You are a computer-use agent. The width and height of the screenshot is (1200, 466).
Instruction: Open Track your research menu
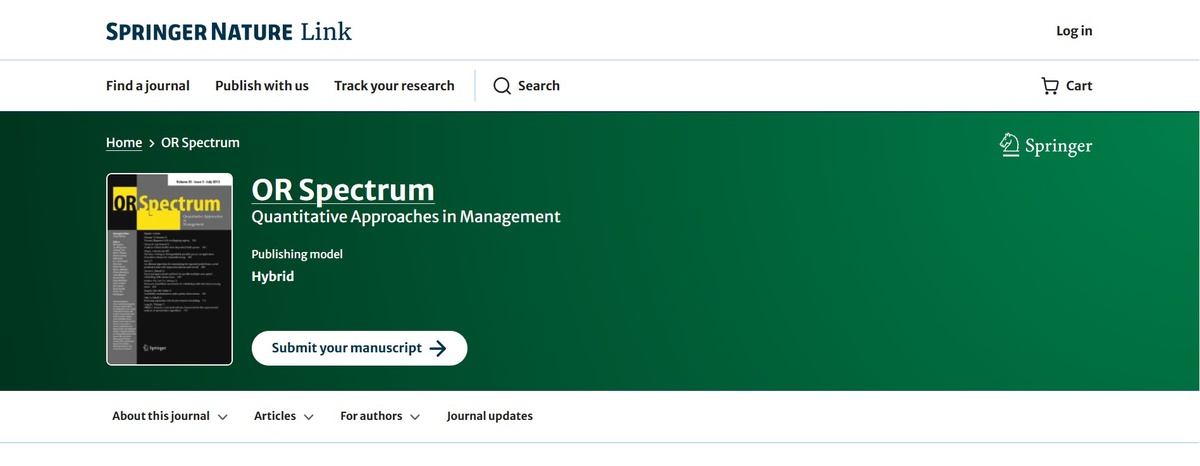[394, 86]
